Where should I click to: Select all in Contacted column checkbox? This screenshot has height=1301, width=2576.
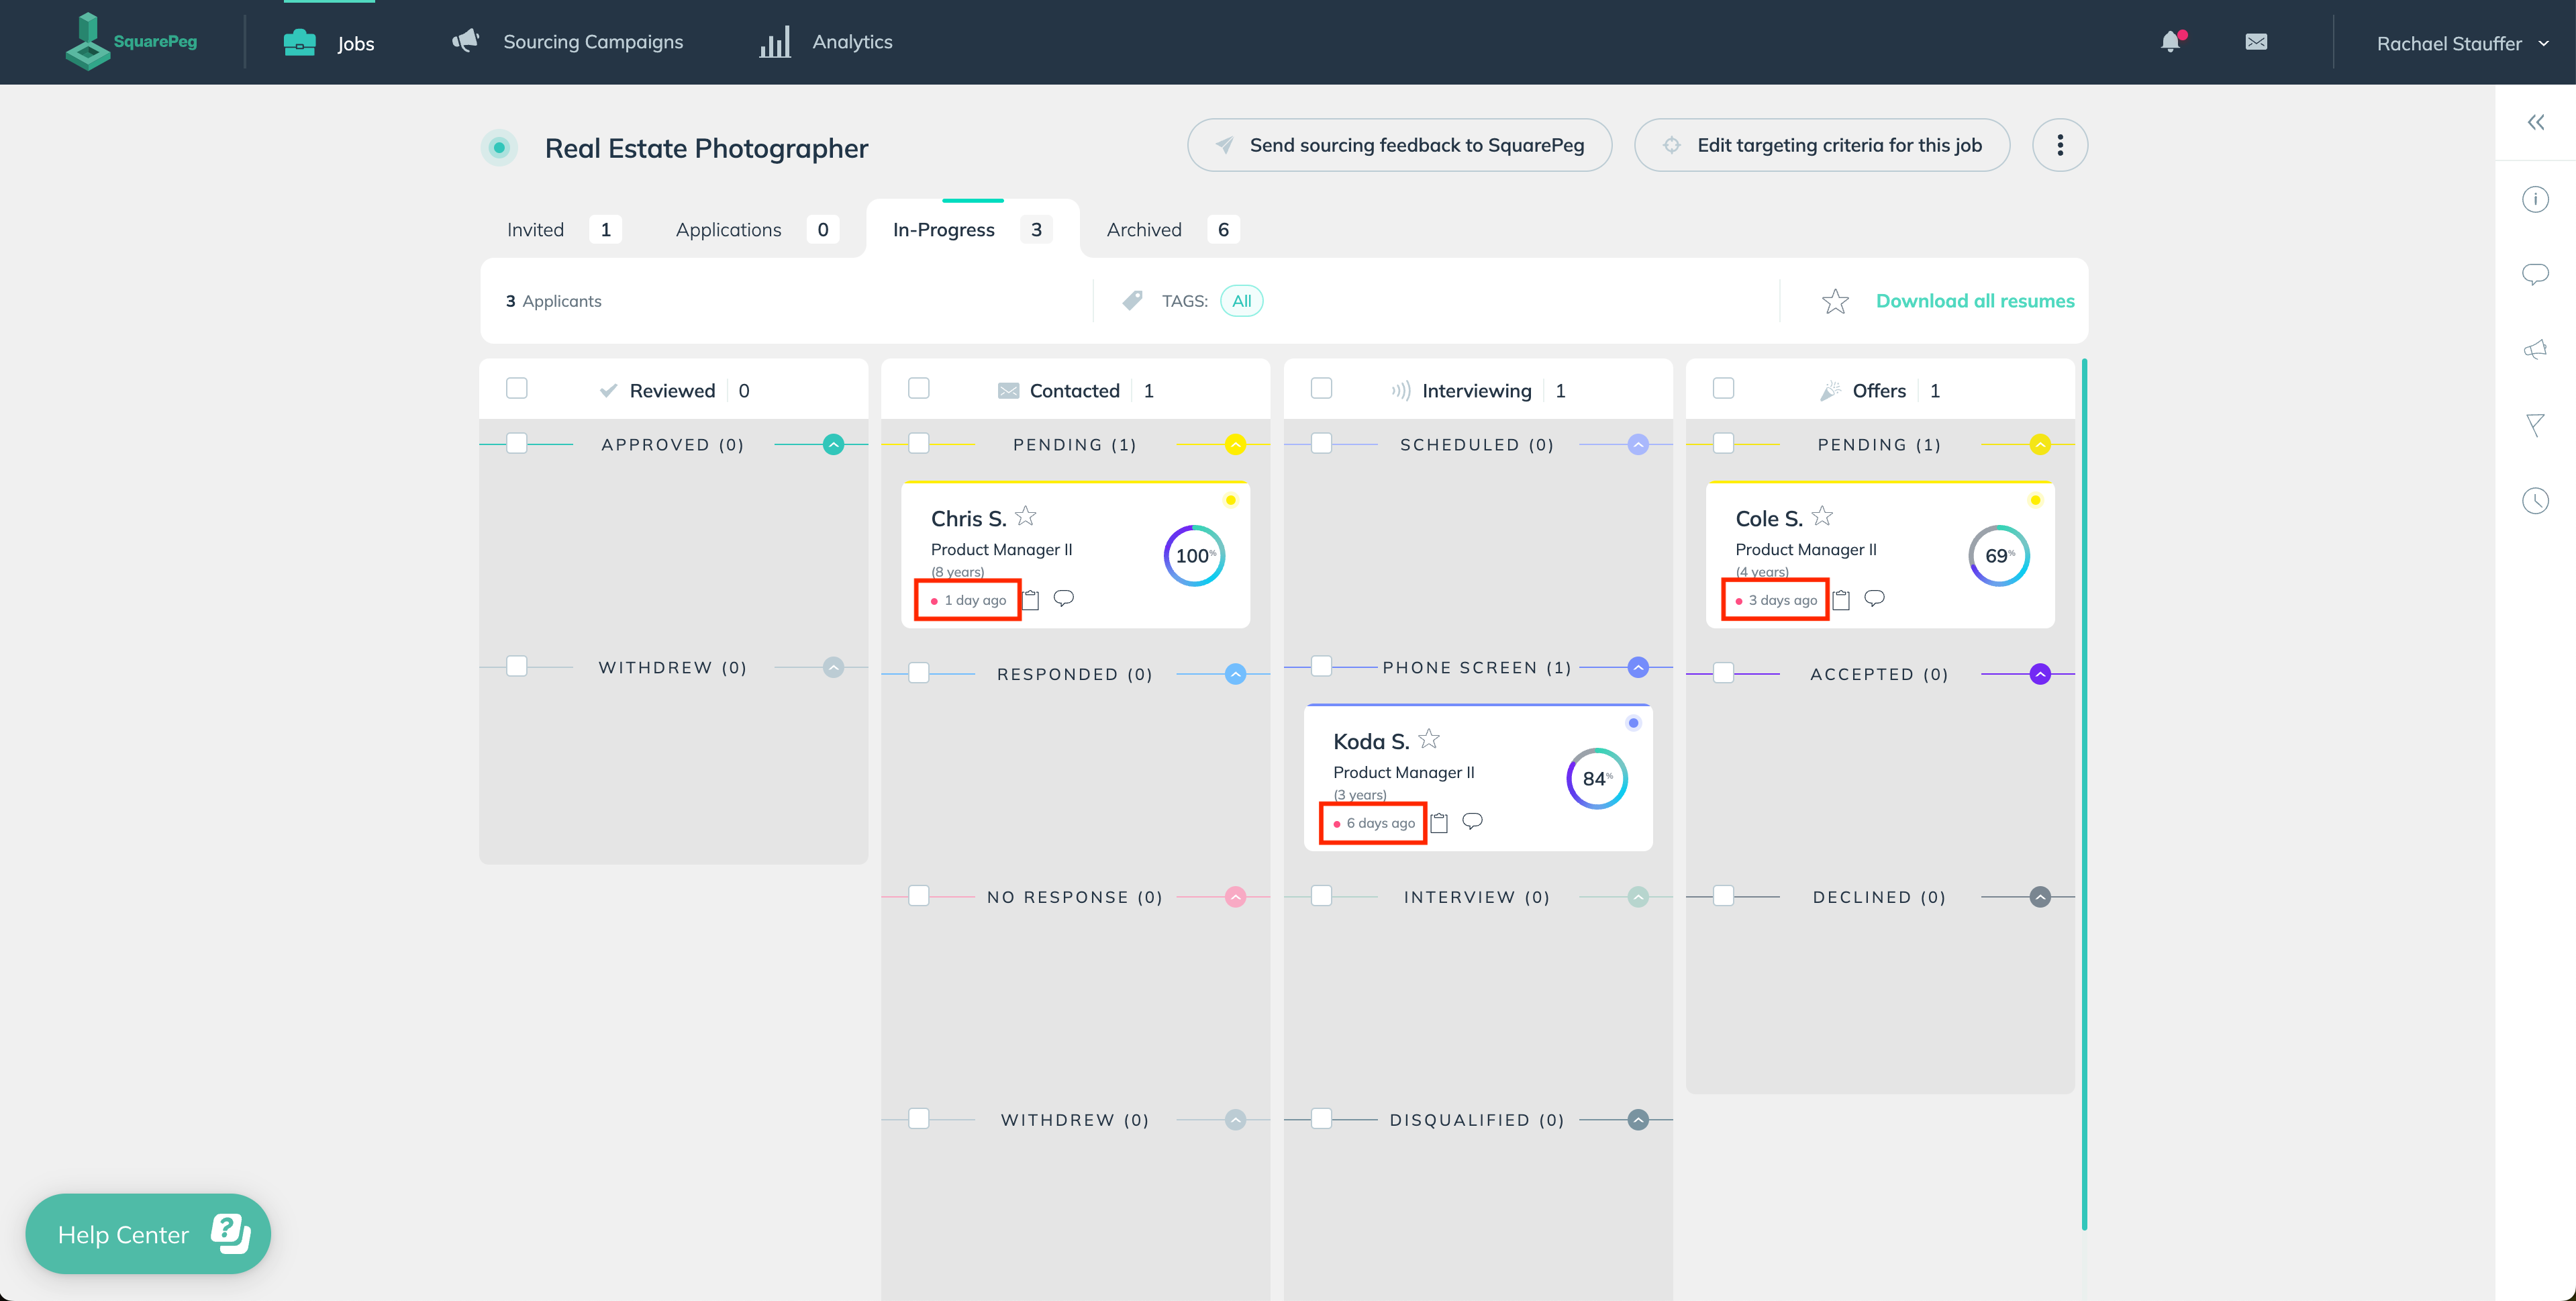[919, 388]
